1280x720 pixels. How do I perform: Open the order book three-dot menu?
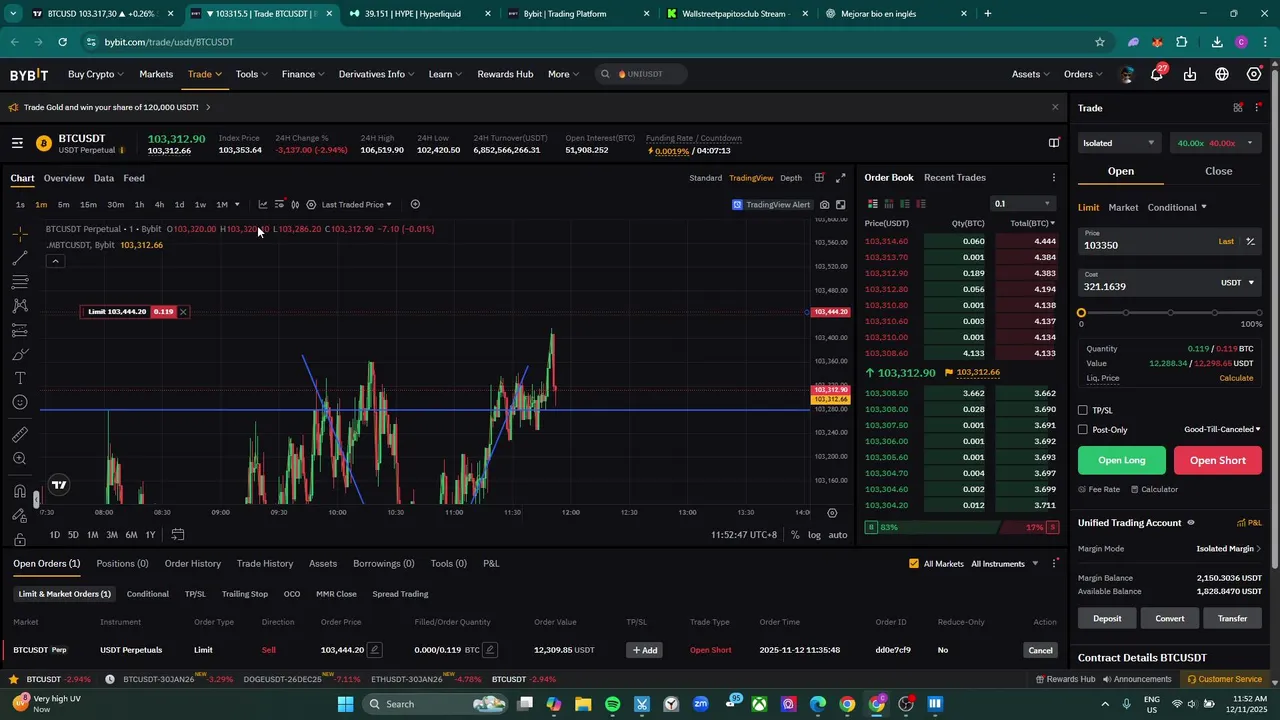(x=1053, y=178)
